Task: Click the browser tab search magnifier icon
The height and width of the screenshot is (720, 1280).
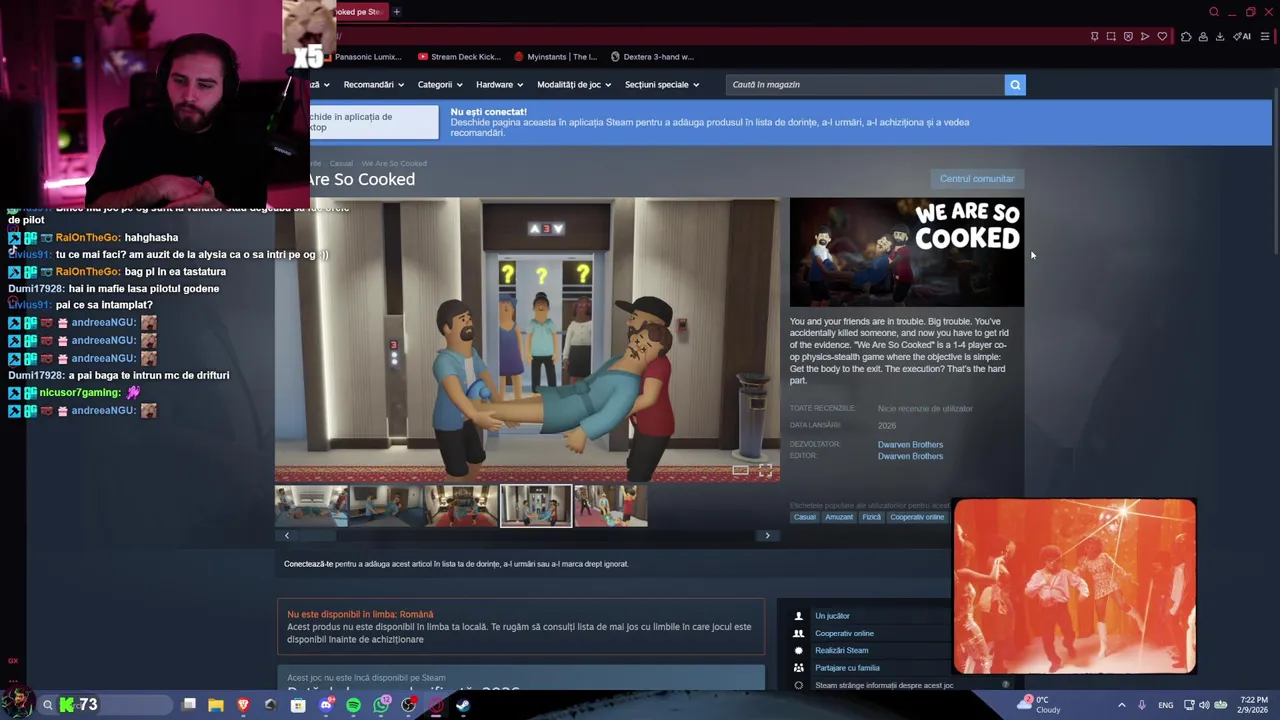Action: 1214,12
